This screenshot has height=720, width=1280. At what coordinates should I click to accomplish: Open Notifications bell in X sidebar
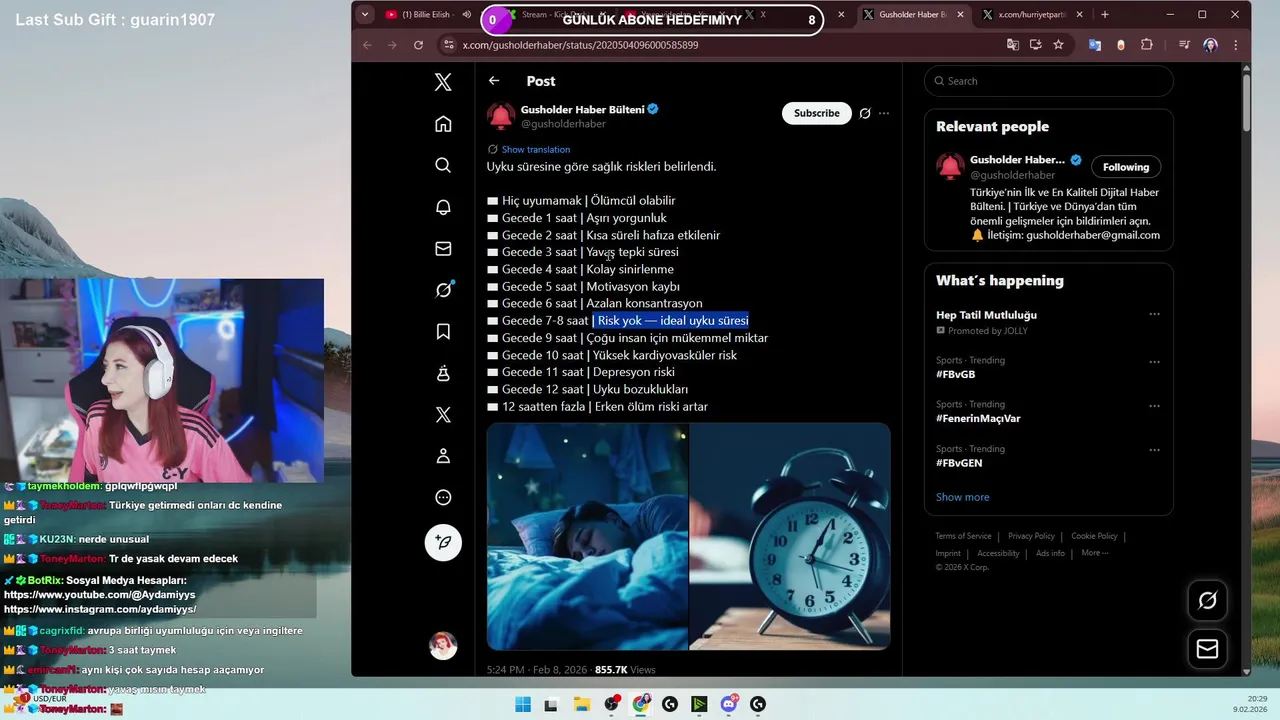443,207
